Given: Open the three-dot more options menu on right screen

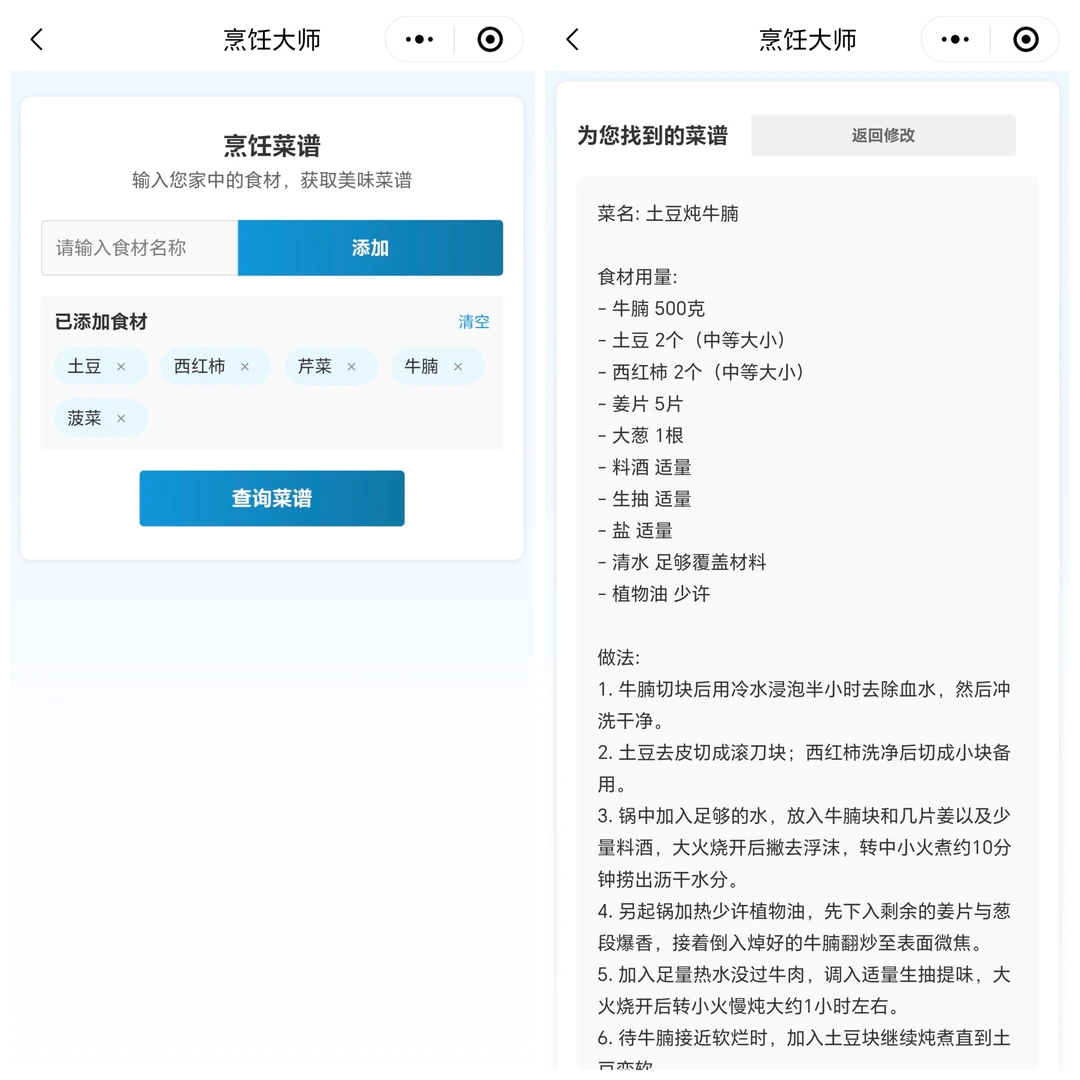Looking at the screenshot, I should [954, 39].
